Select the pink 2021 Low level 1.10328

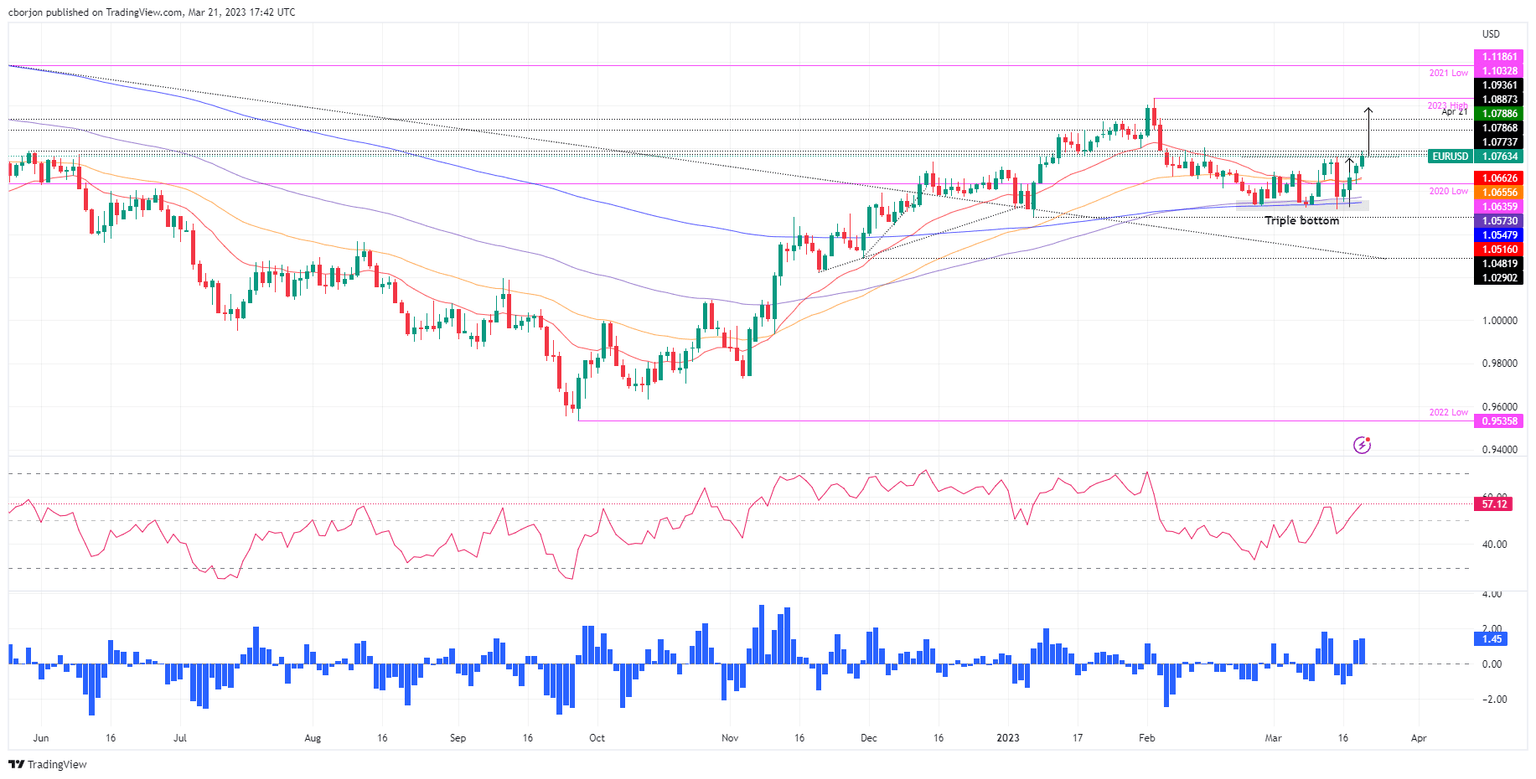click(1500, 72)
